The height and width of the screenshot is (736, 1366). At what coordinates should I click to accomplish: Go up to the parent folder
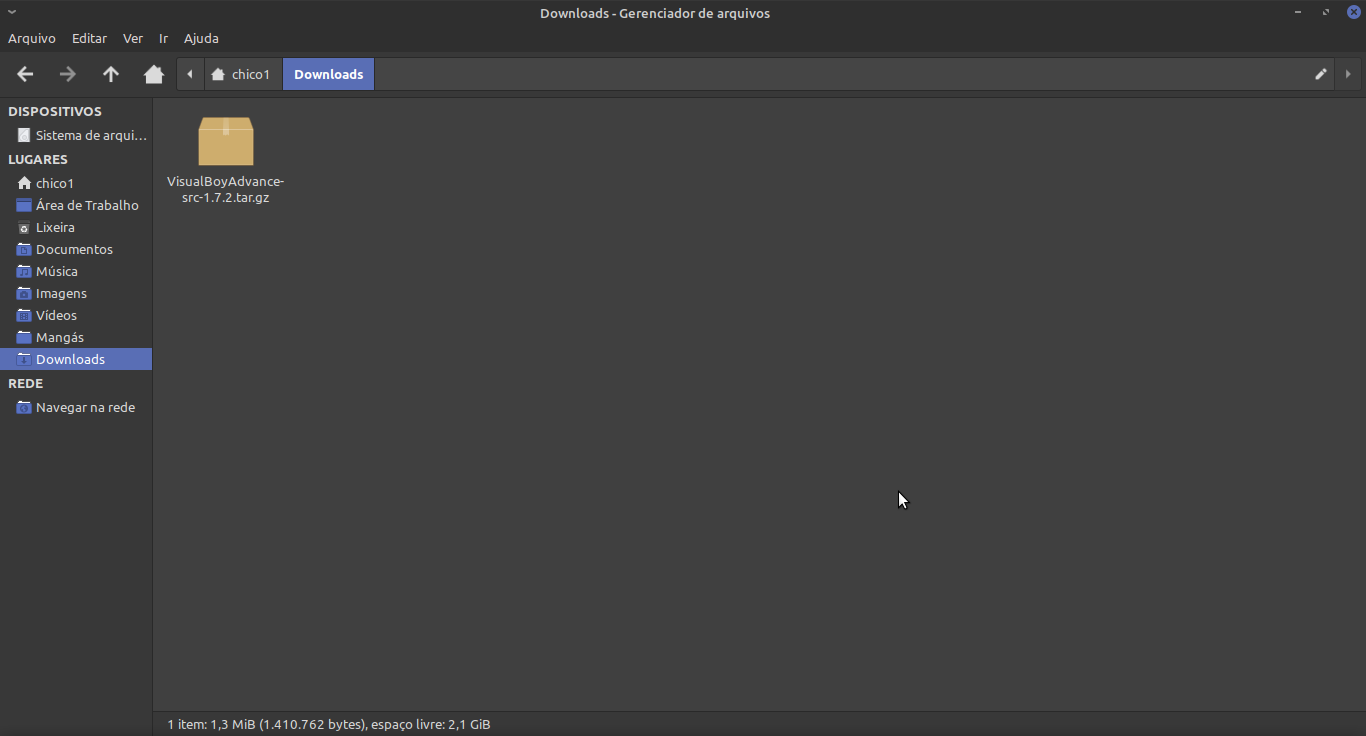[x=111, y=74]
